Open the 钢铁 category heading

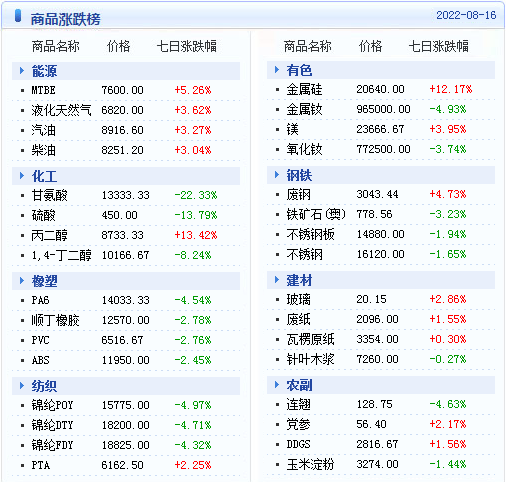[x=299, y=175]
